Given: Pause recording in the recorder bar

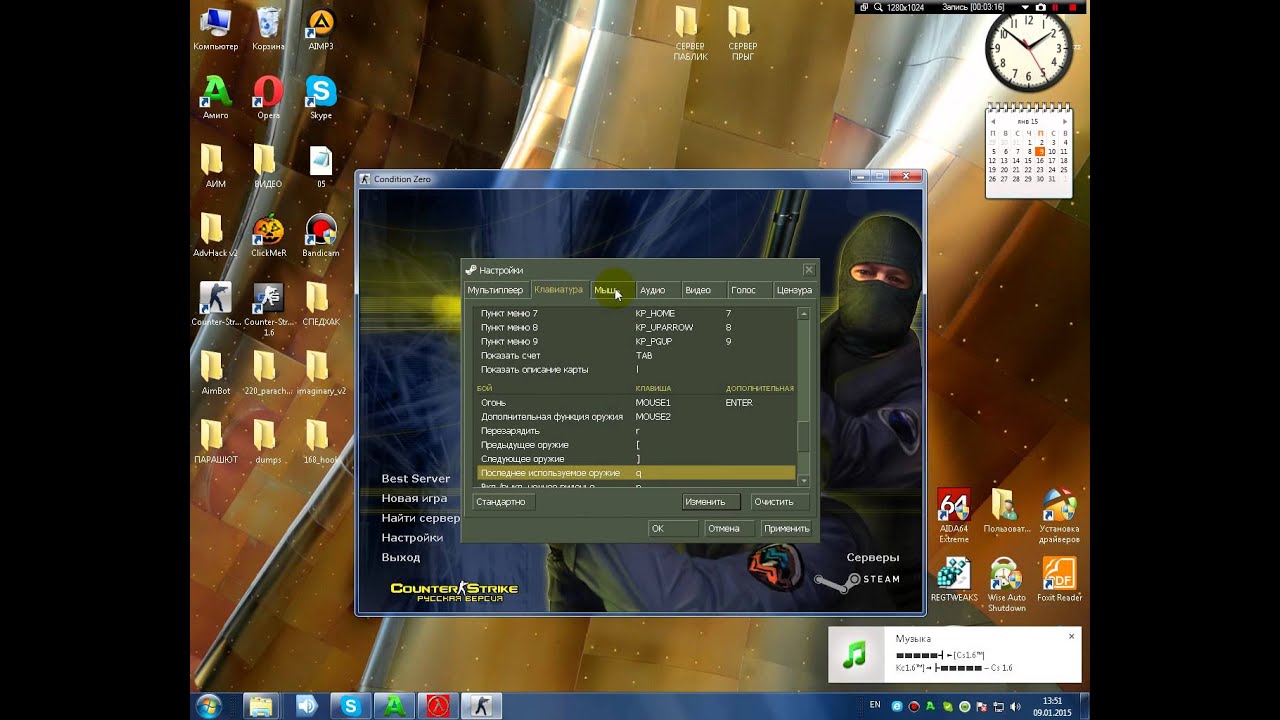Looking at the screenshot, I should pos(1055,7).
